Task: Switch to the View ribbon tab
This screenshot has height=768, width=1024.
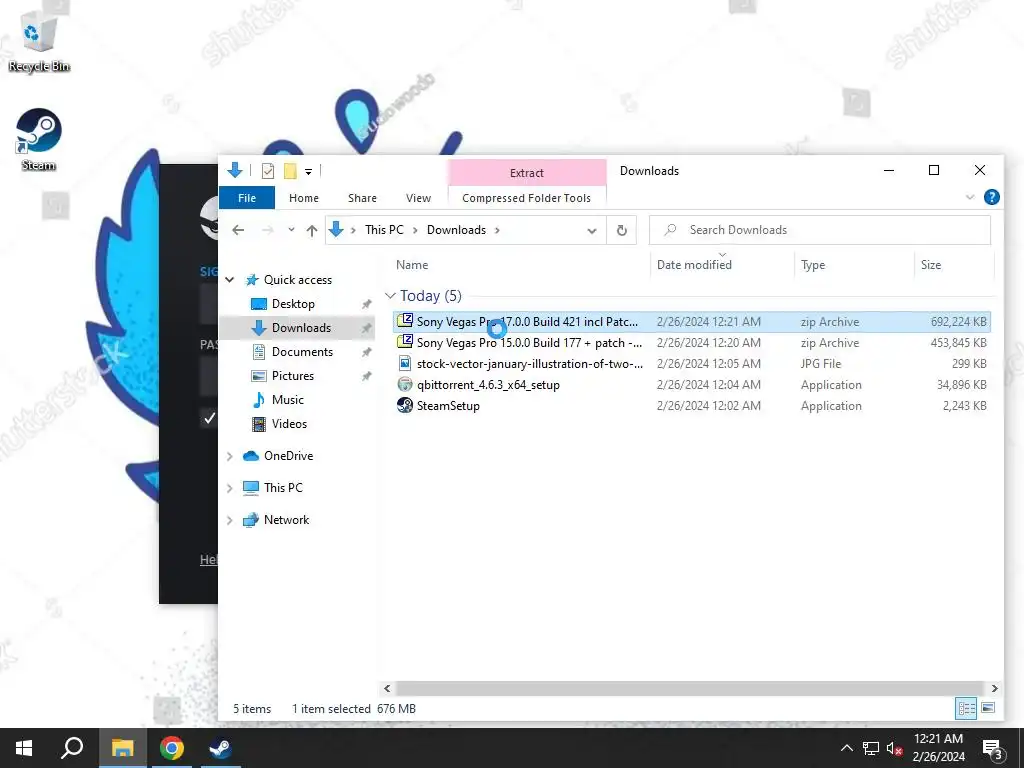Action: click(x=418, y=198)
